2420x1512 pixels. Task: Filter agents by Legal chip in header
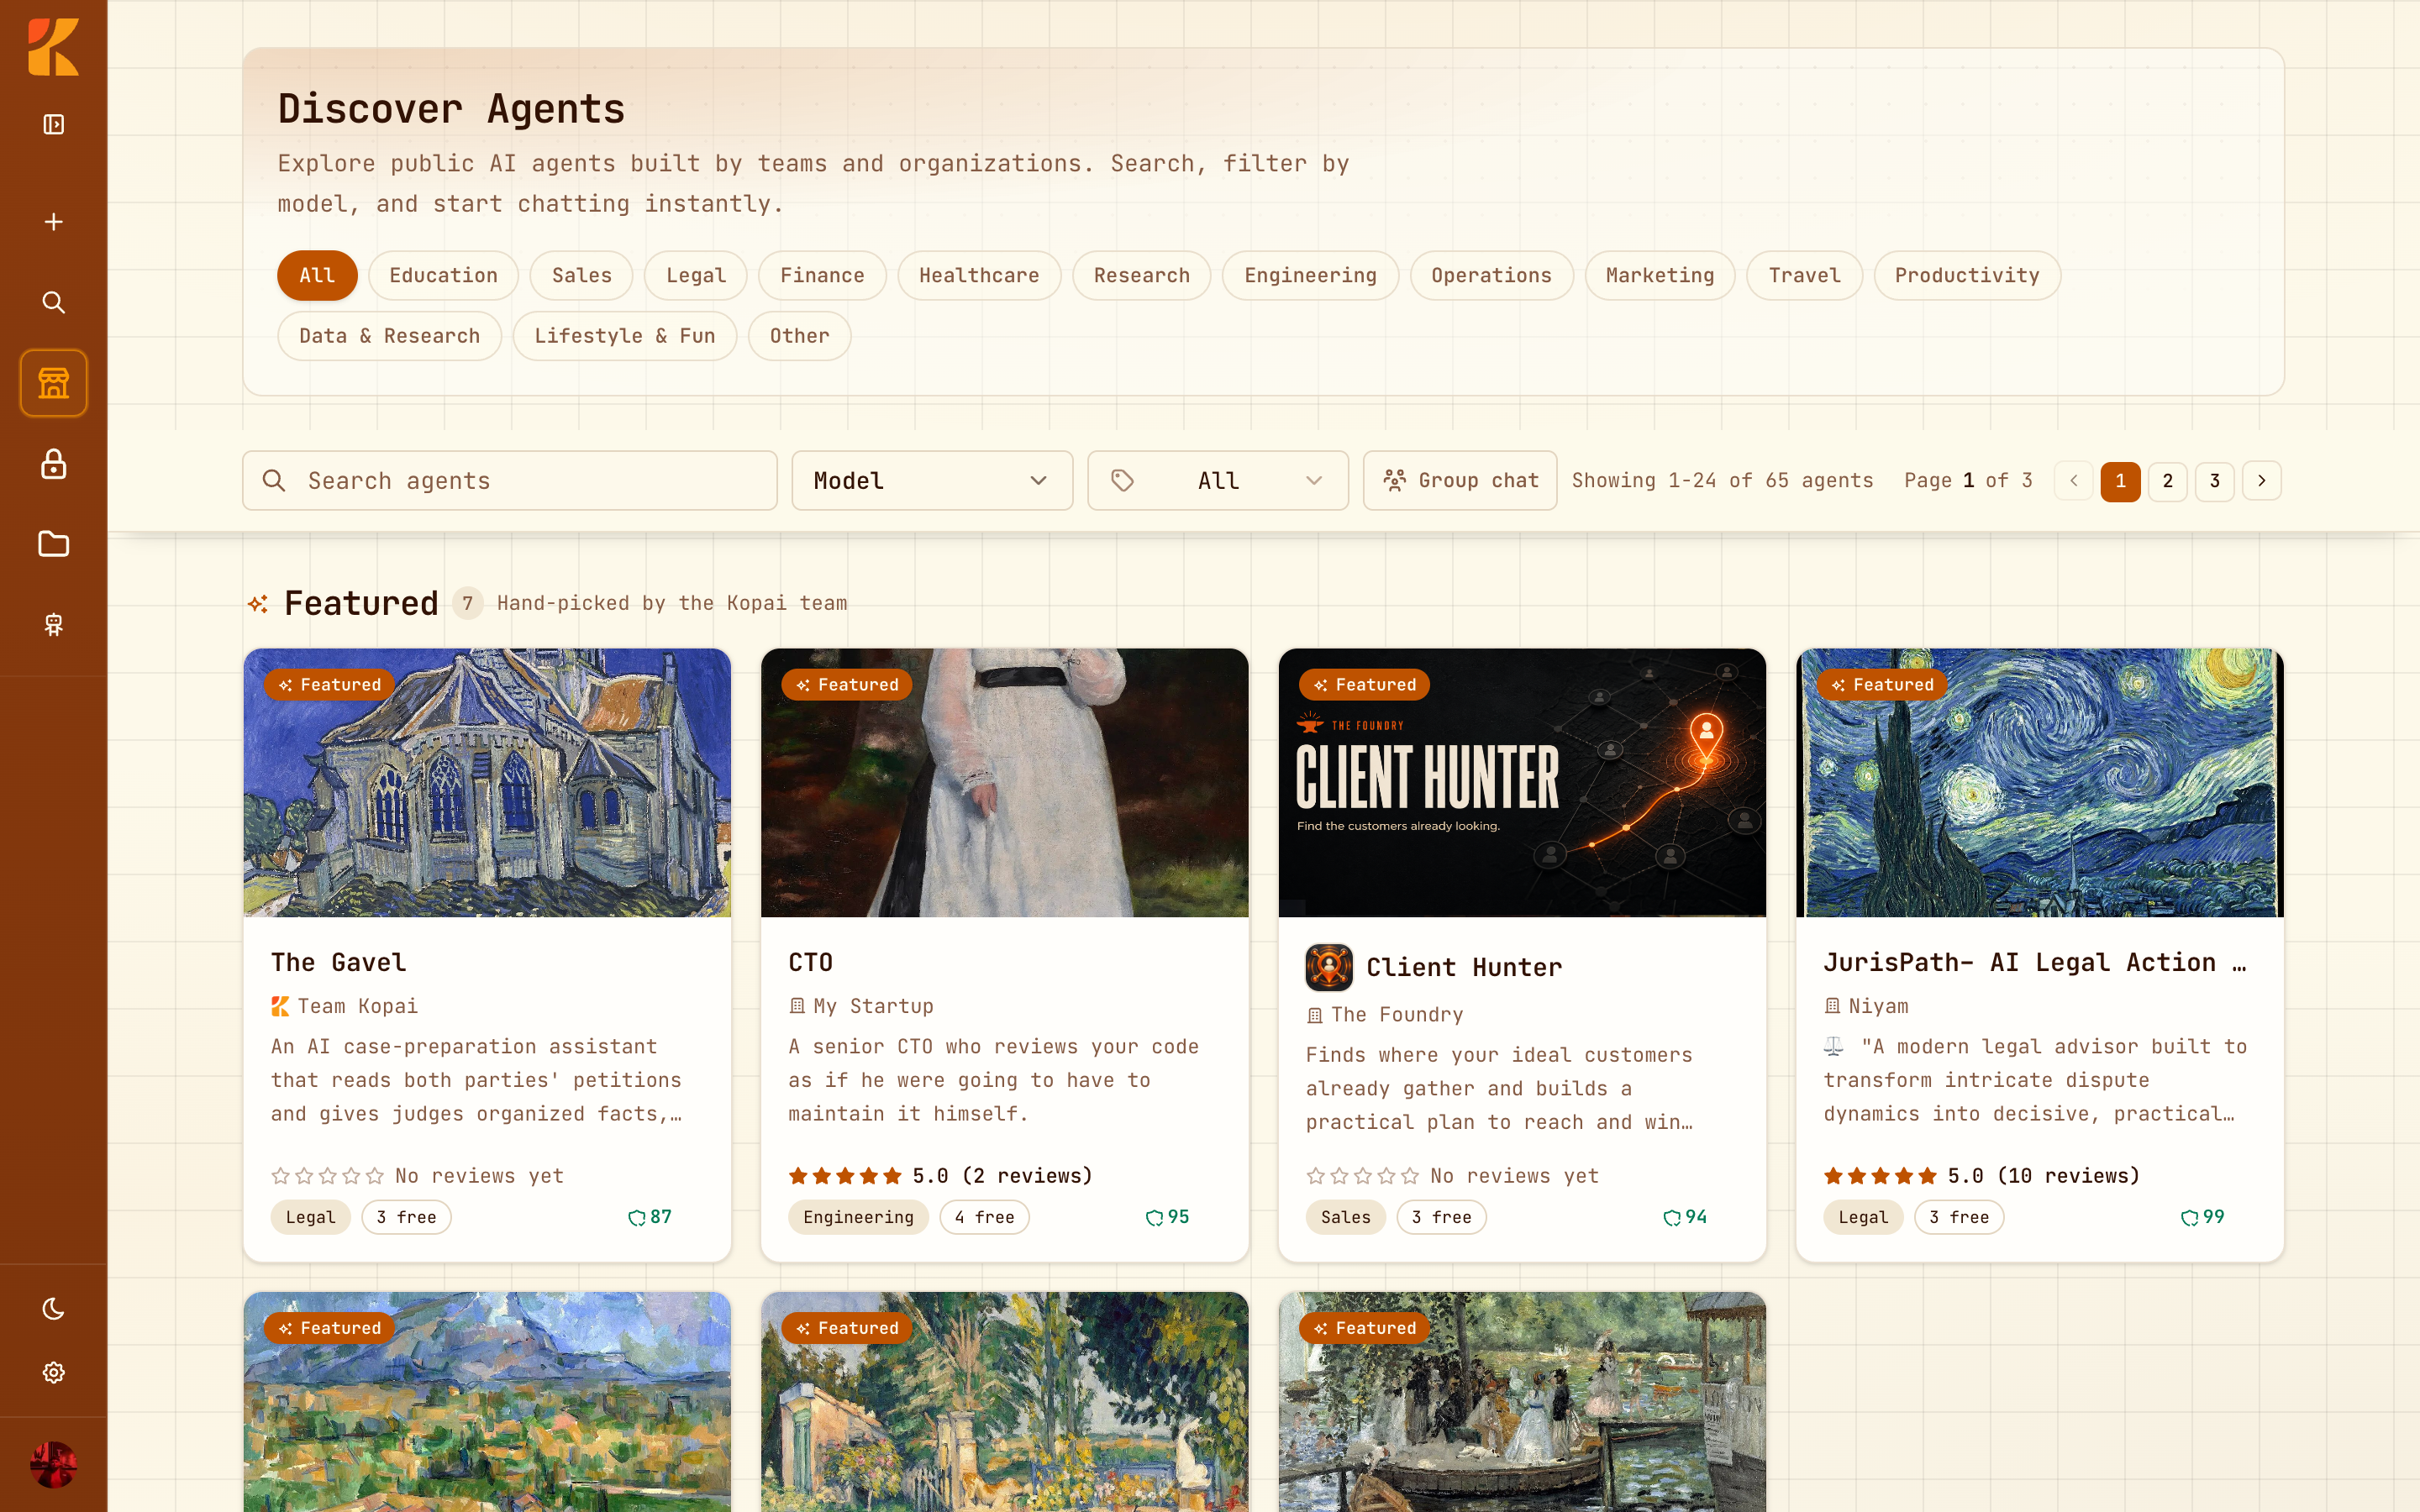coord(696,276)
